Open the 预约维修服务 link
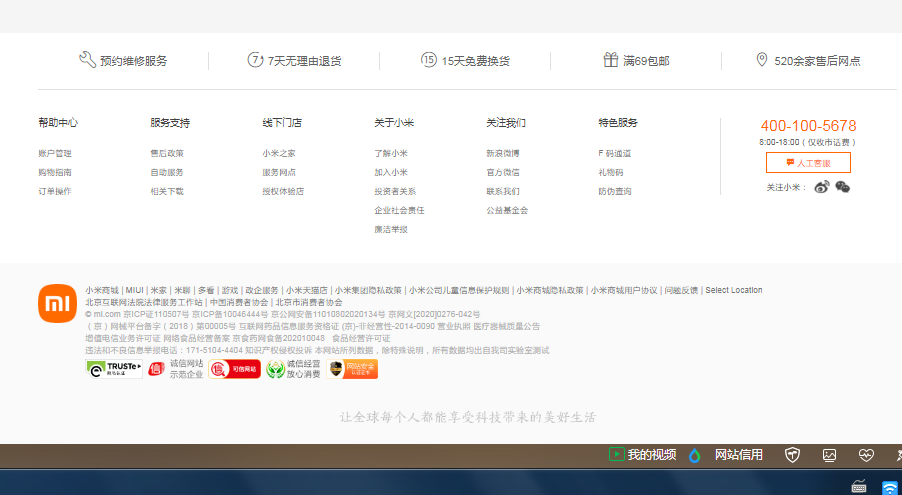 [x=133, y=60]
